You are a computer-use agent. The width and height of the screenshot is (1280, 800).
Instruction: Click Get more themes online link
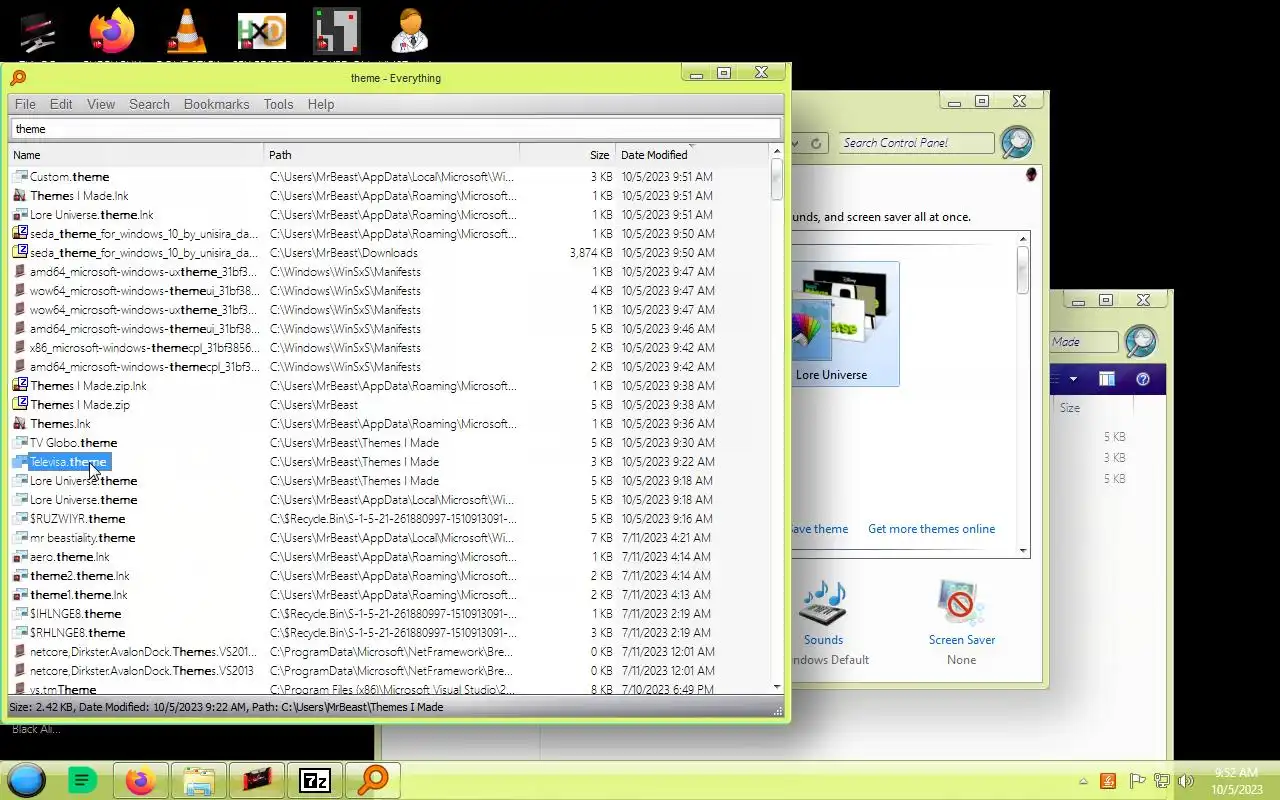point(931,529)
